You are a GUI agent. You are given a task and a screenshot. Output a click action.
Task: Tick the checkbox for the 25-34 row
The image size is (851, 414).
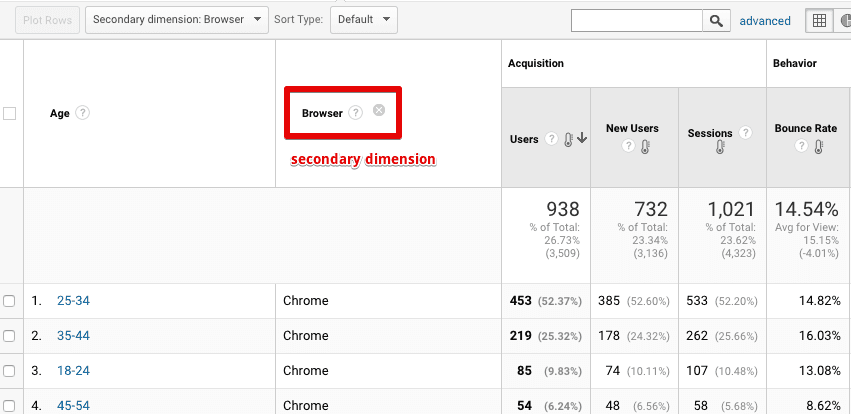(10, 301)
